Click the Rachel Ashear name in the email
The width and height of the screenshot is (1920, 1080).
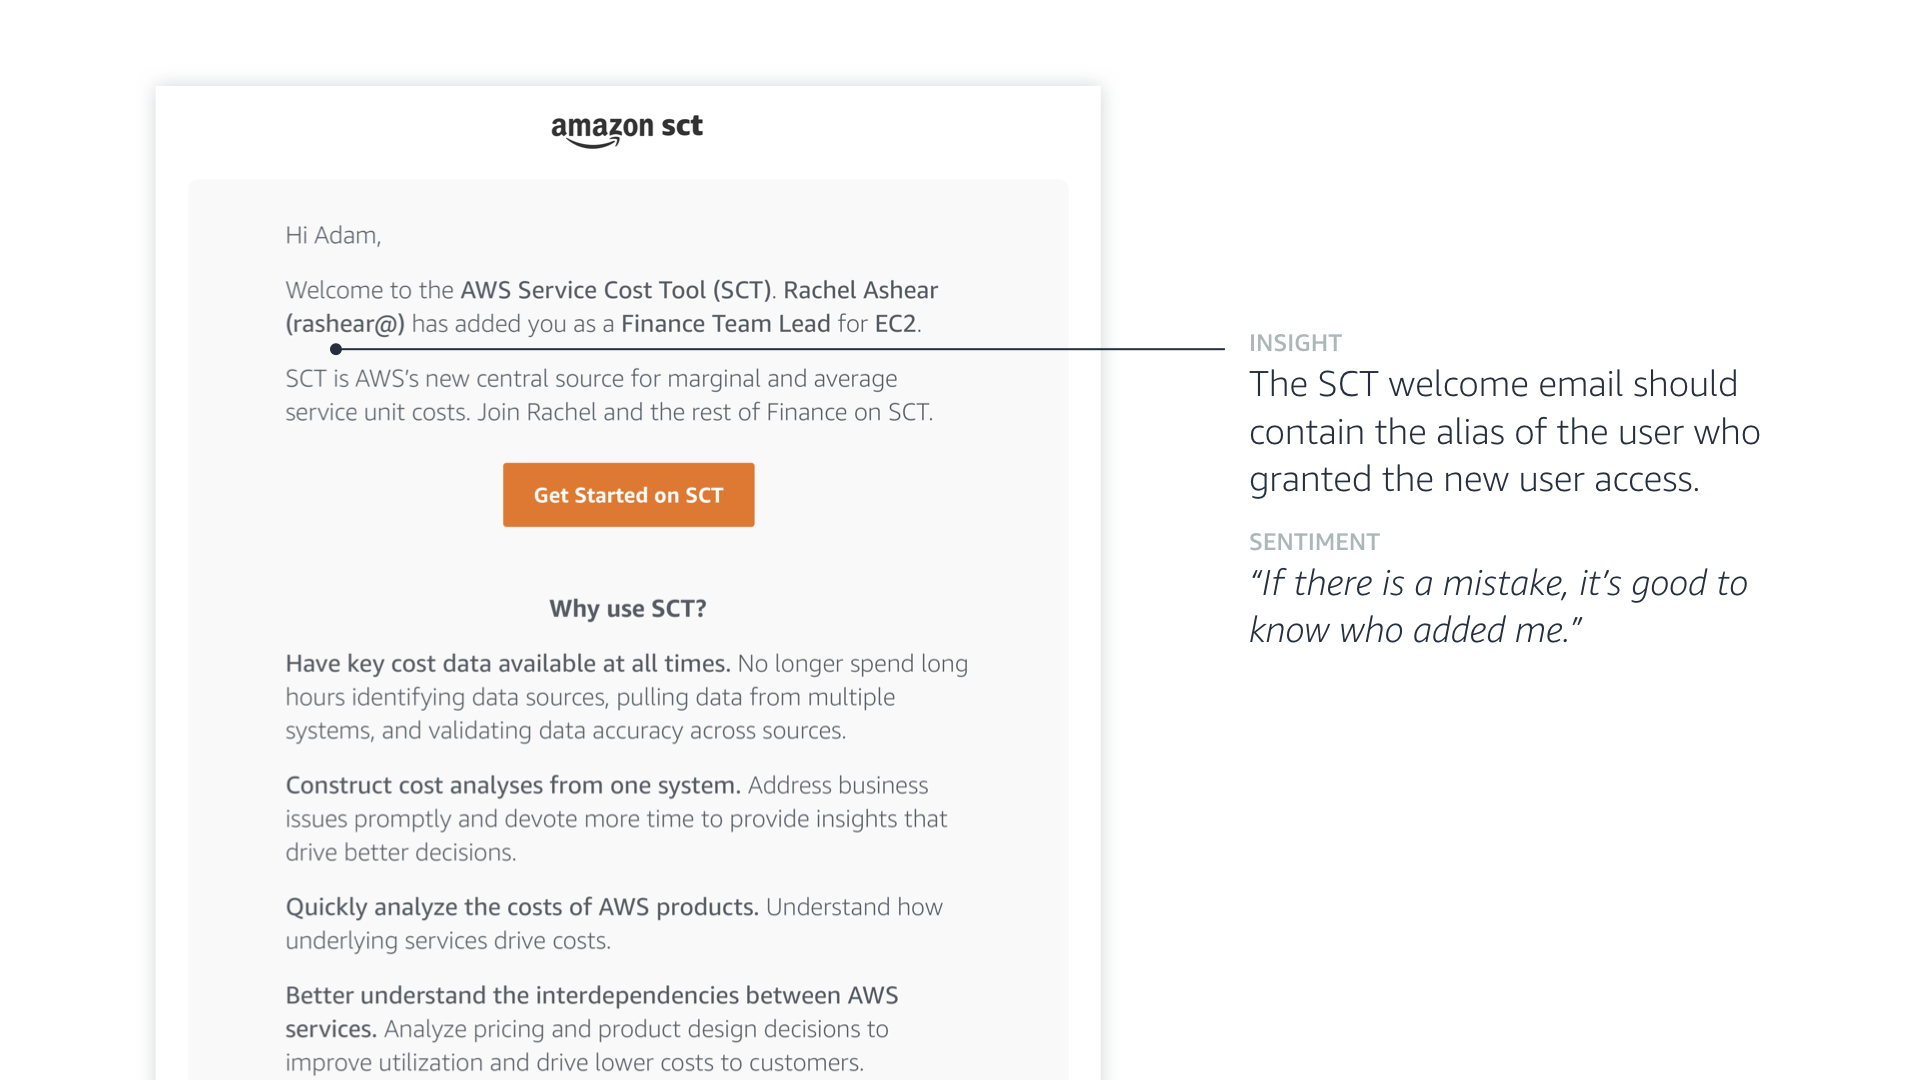pyautogui.click(x=860, y=290)
